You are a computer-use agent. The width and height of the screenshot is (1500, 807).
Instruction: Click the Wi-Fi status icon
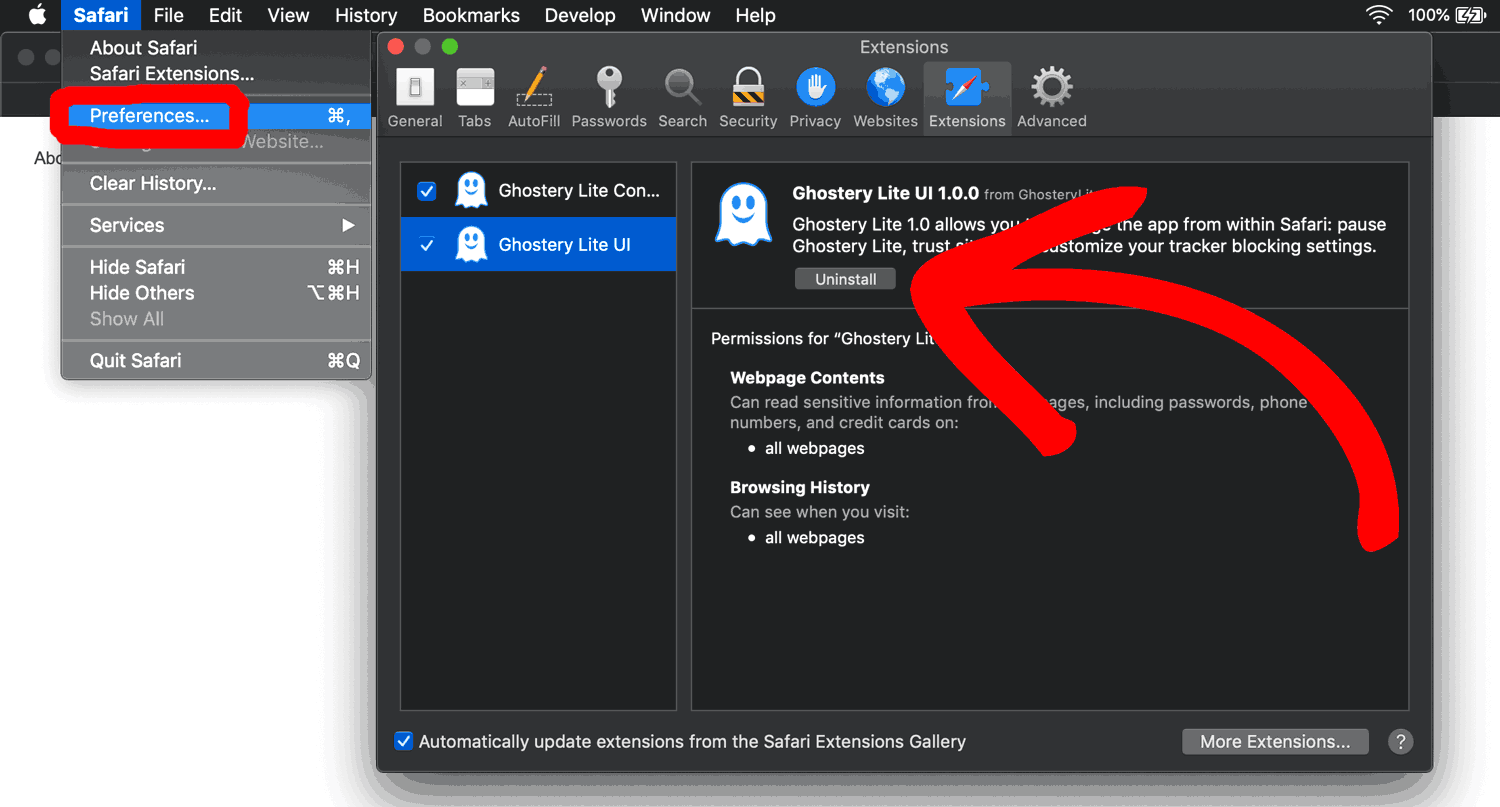click(x=1379, y=15)
